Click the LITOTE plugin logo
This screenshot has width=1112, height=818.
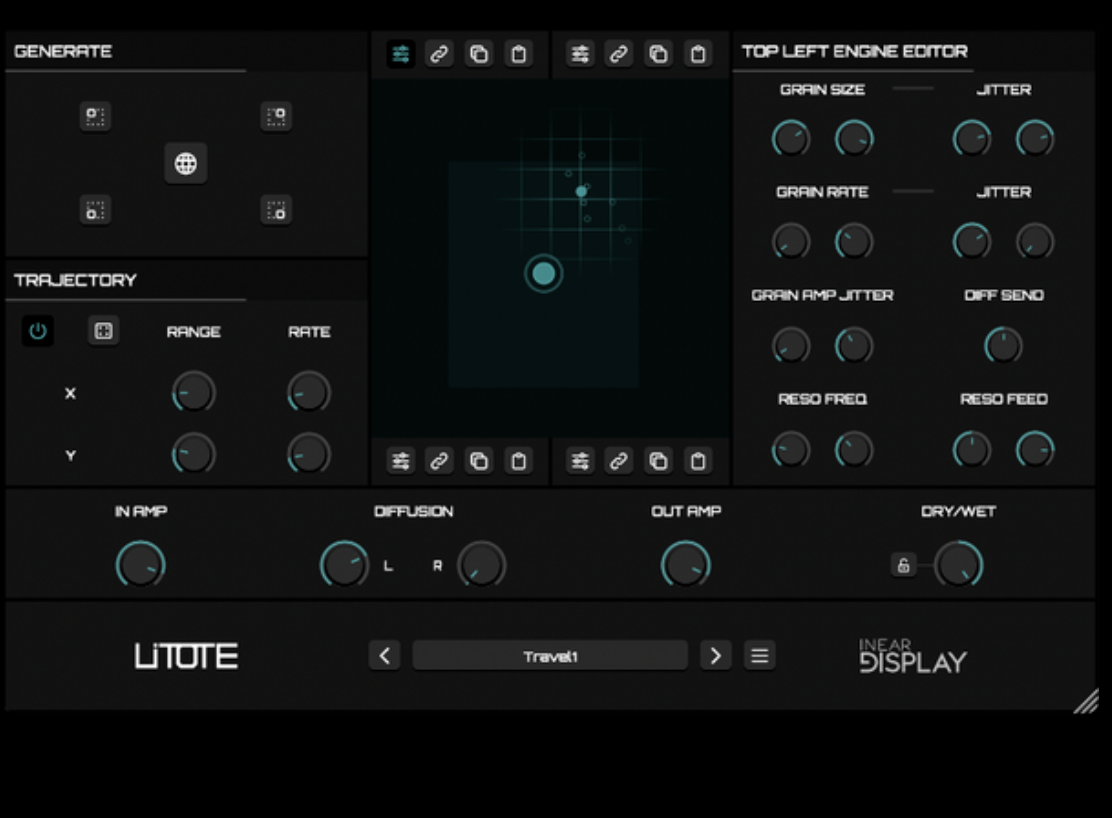click(x=187, y=656)
